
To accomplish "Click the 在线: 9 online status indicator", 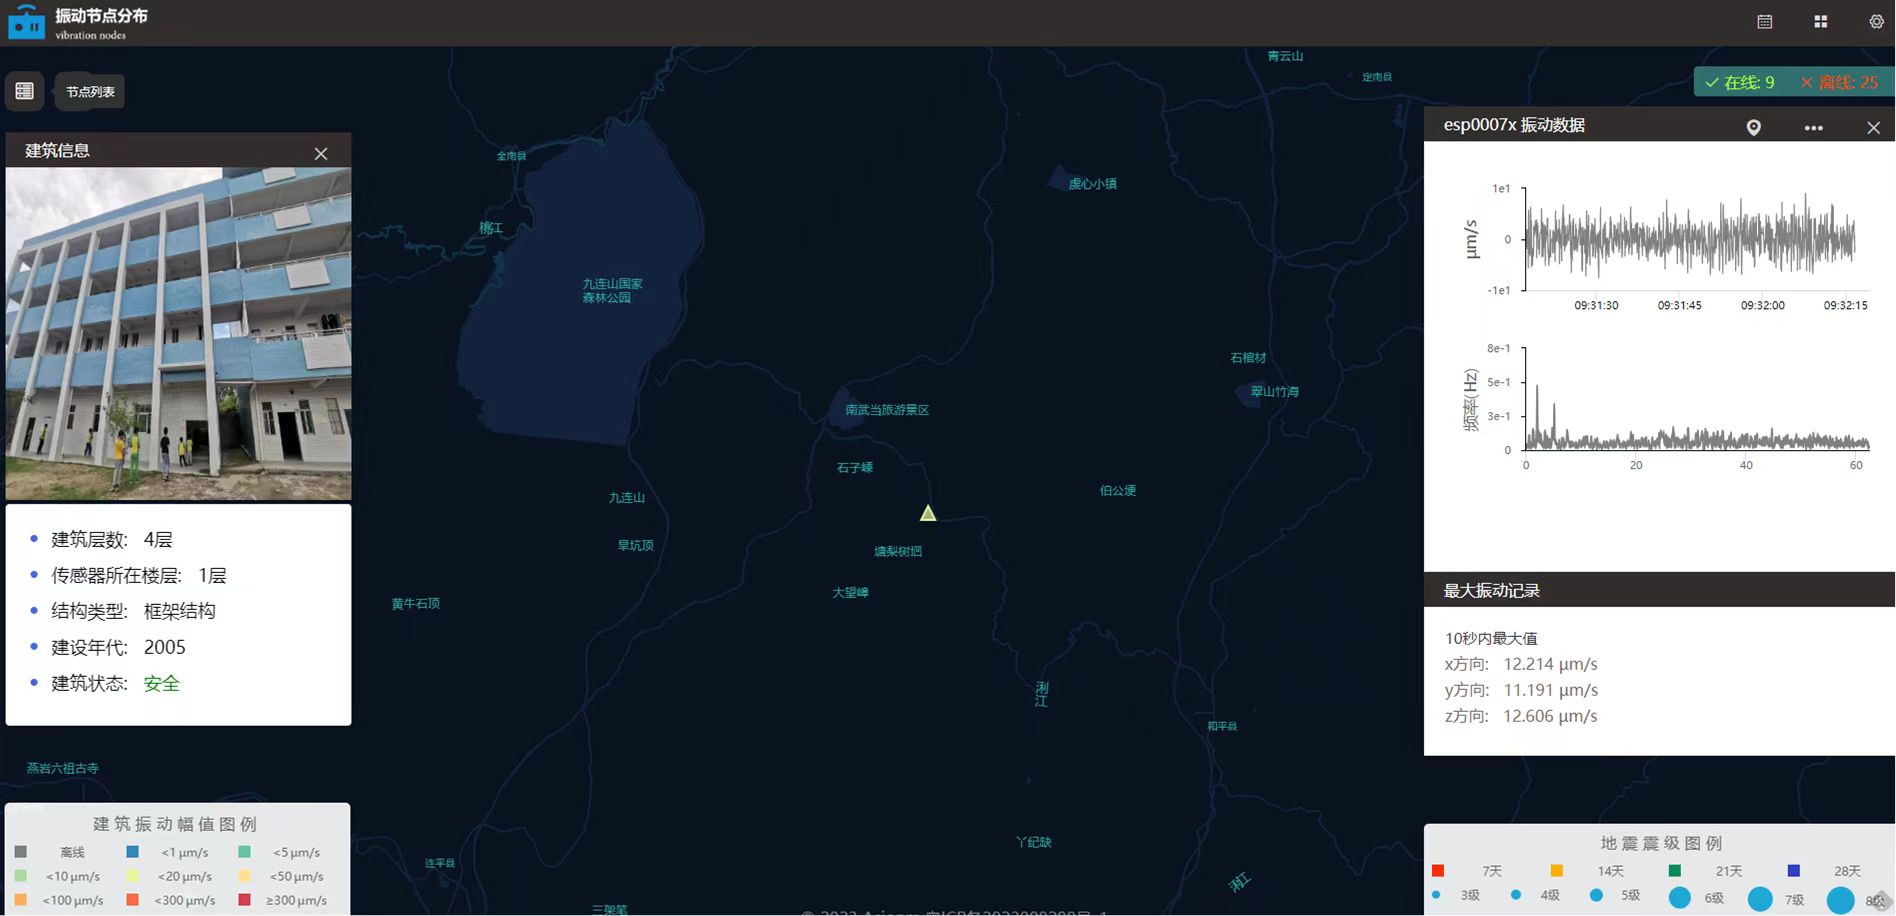I will pos(1741,82).
